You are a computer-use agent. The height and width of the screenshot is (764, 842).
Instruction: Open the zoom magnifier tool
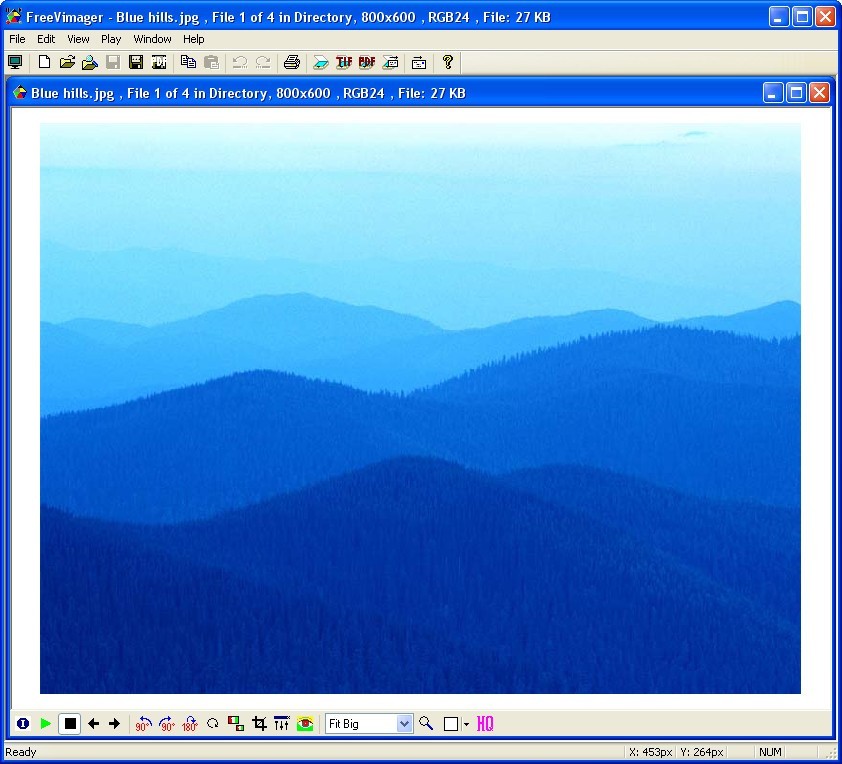[x=424, y=723]
